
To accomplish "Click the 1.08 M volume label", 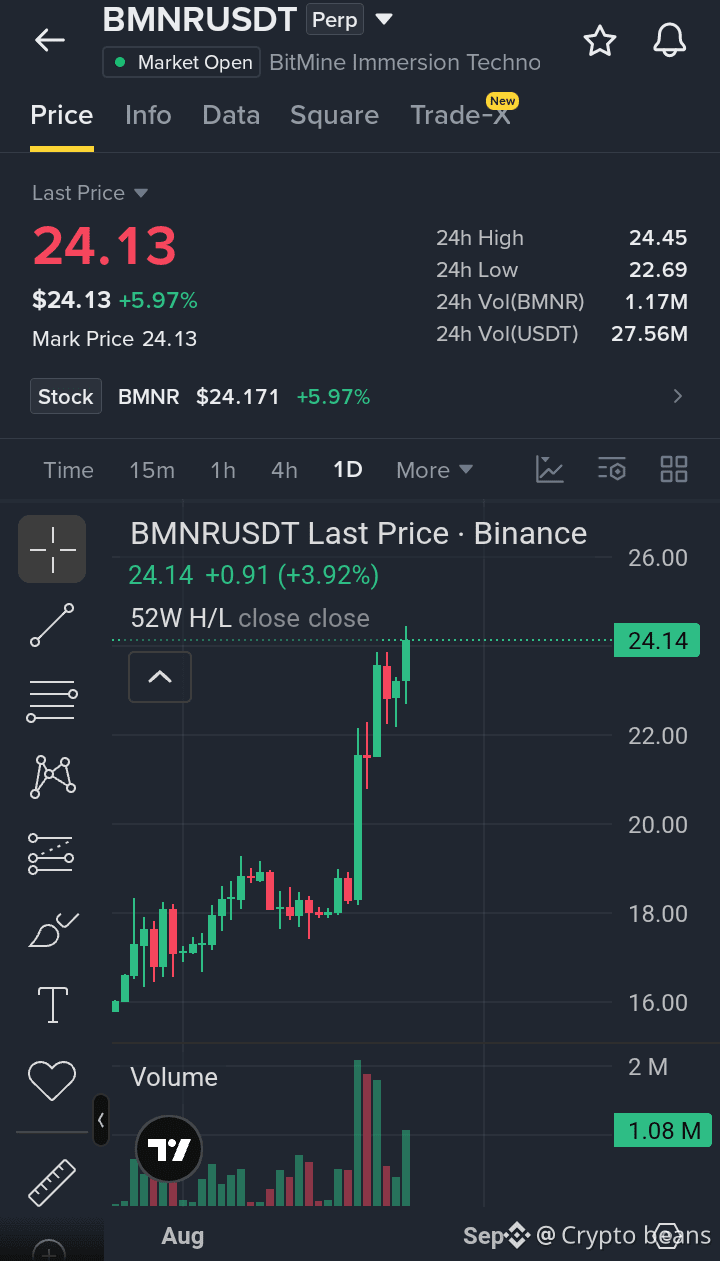I will 663,1131.
